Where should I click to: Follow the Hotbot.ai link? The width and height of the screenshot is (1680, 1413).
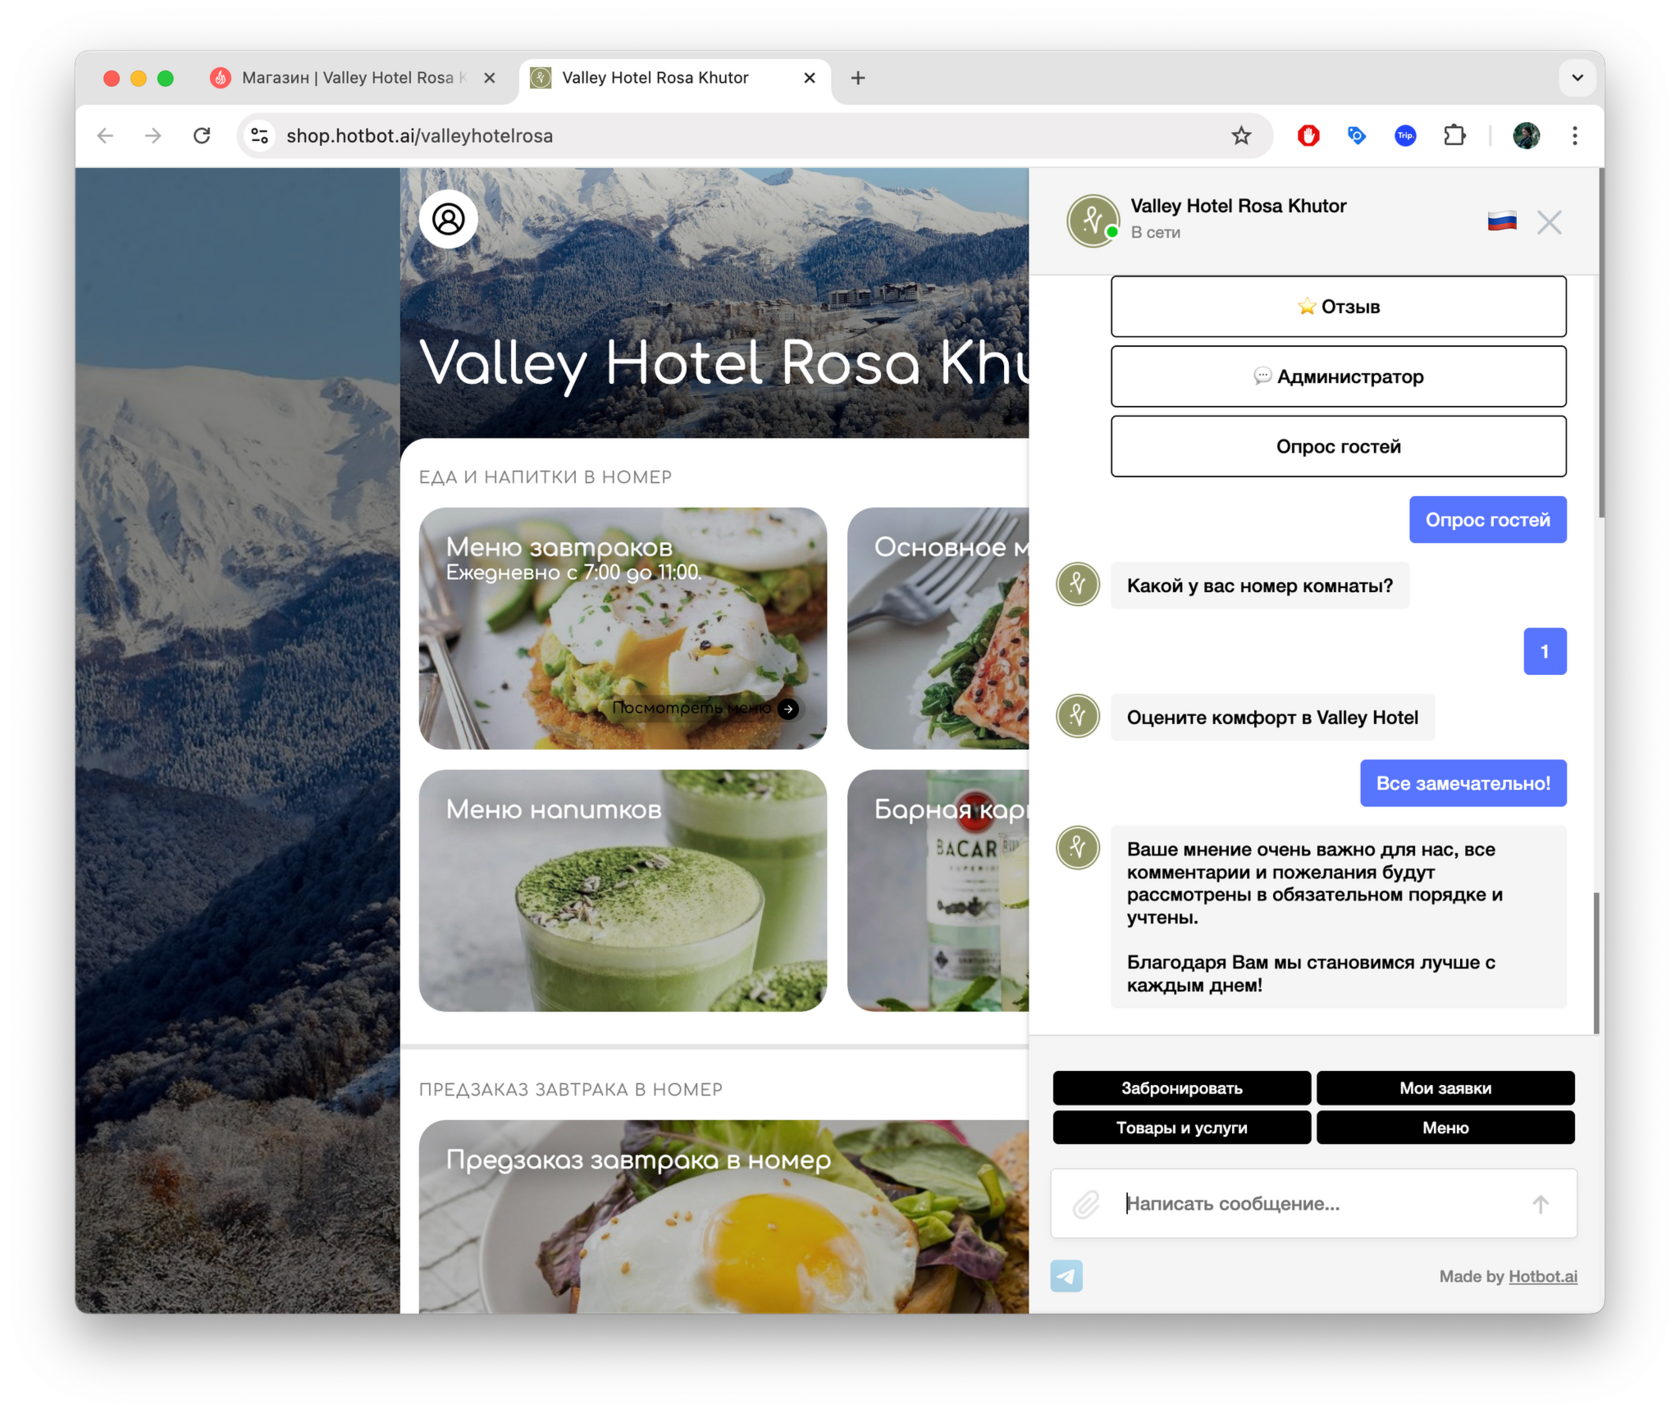(x=1542, y=1276)
